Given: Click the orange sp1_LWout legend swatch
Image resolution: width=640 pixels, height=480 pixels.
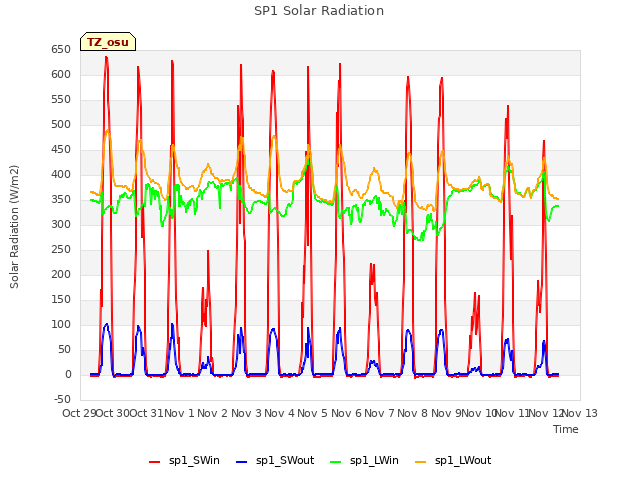Looking at the screenshot, I should click(x=420, y=462).
